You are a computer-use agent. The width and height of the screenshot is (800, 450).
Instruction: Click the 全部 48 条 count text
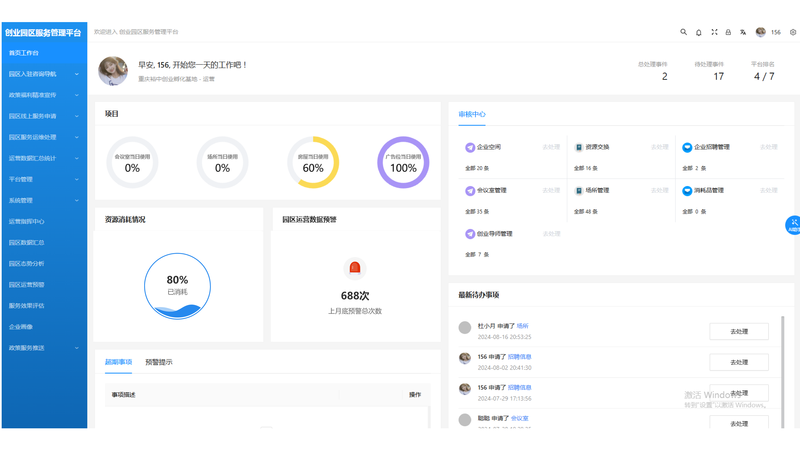tap(586, 212)
